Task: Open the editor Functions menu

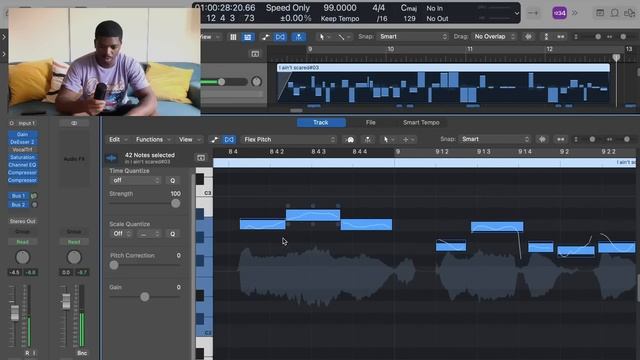Action: coord(153,140)
